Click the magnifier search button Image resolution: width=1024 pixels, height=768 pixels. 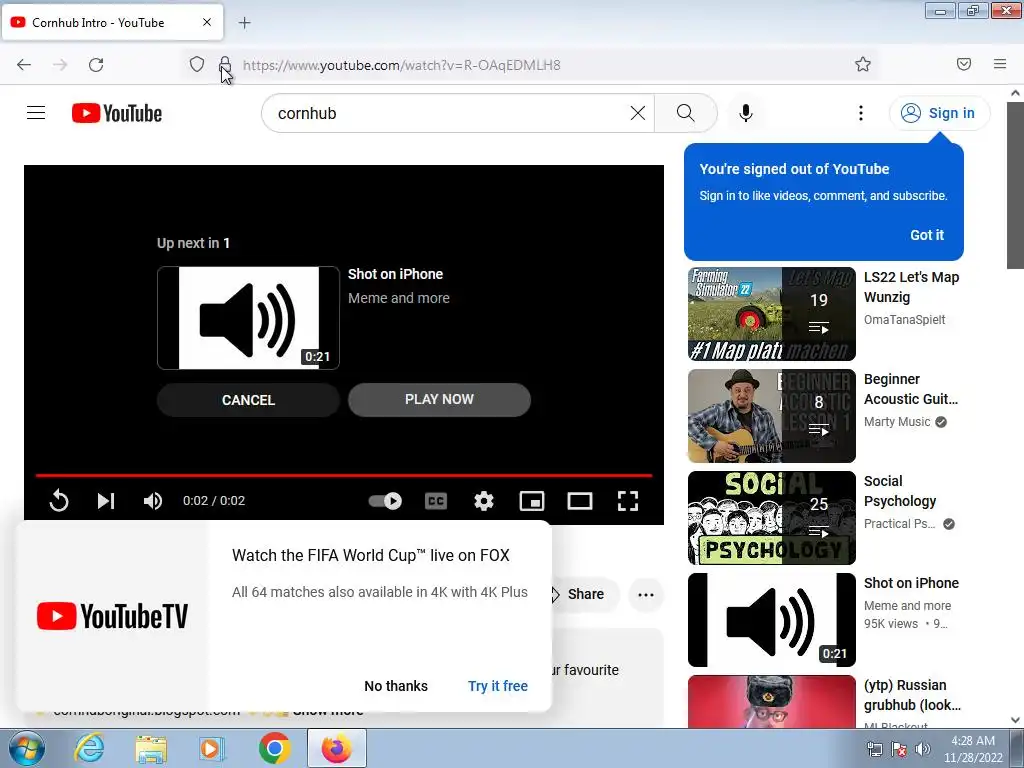(686, 113)
